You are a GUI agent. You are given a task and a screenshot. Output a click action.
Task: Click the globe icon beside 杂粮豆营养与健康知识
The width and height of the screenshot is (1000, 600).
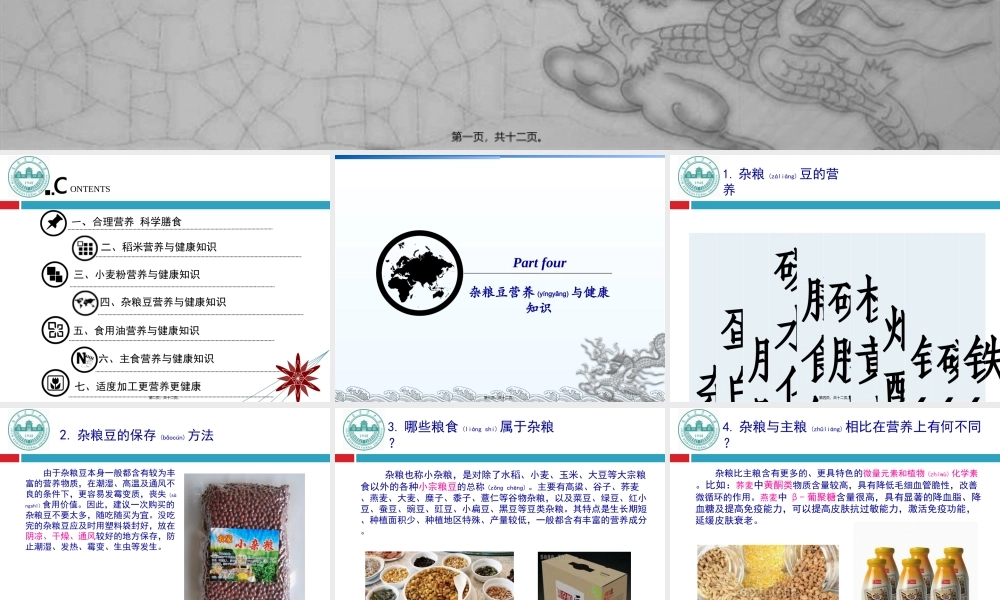tap(84, 302)
